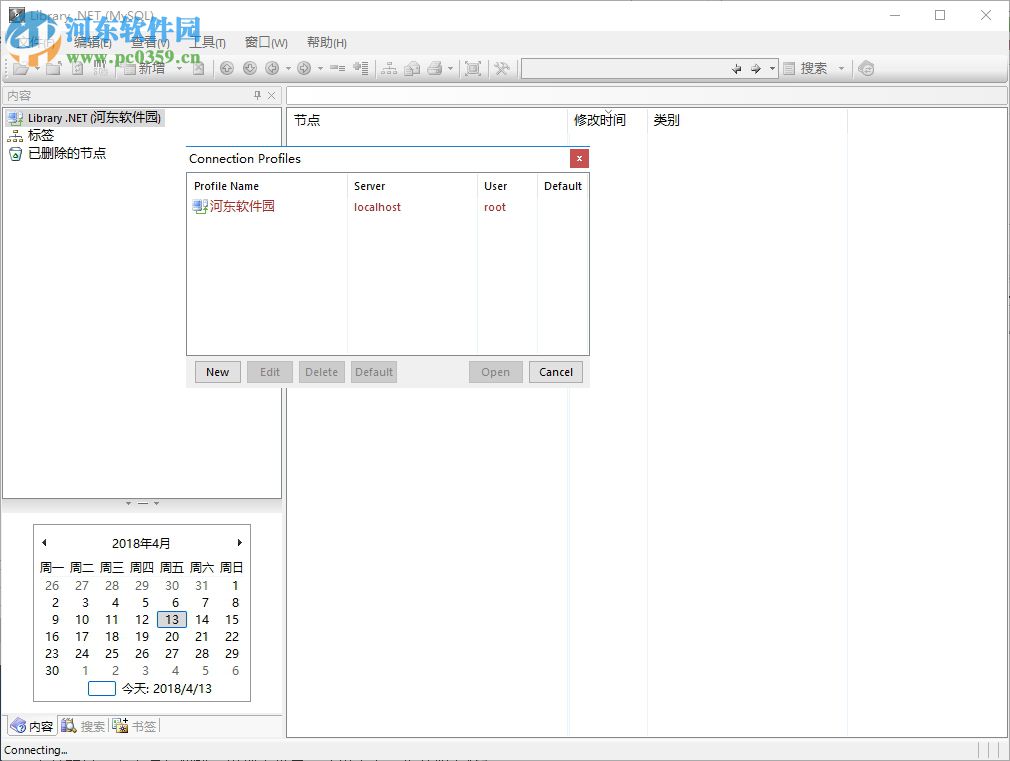Click the next month arrow in calendar

[x=239, y=541]
